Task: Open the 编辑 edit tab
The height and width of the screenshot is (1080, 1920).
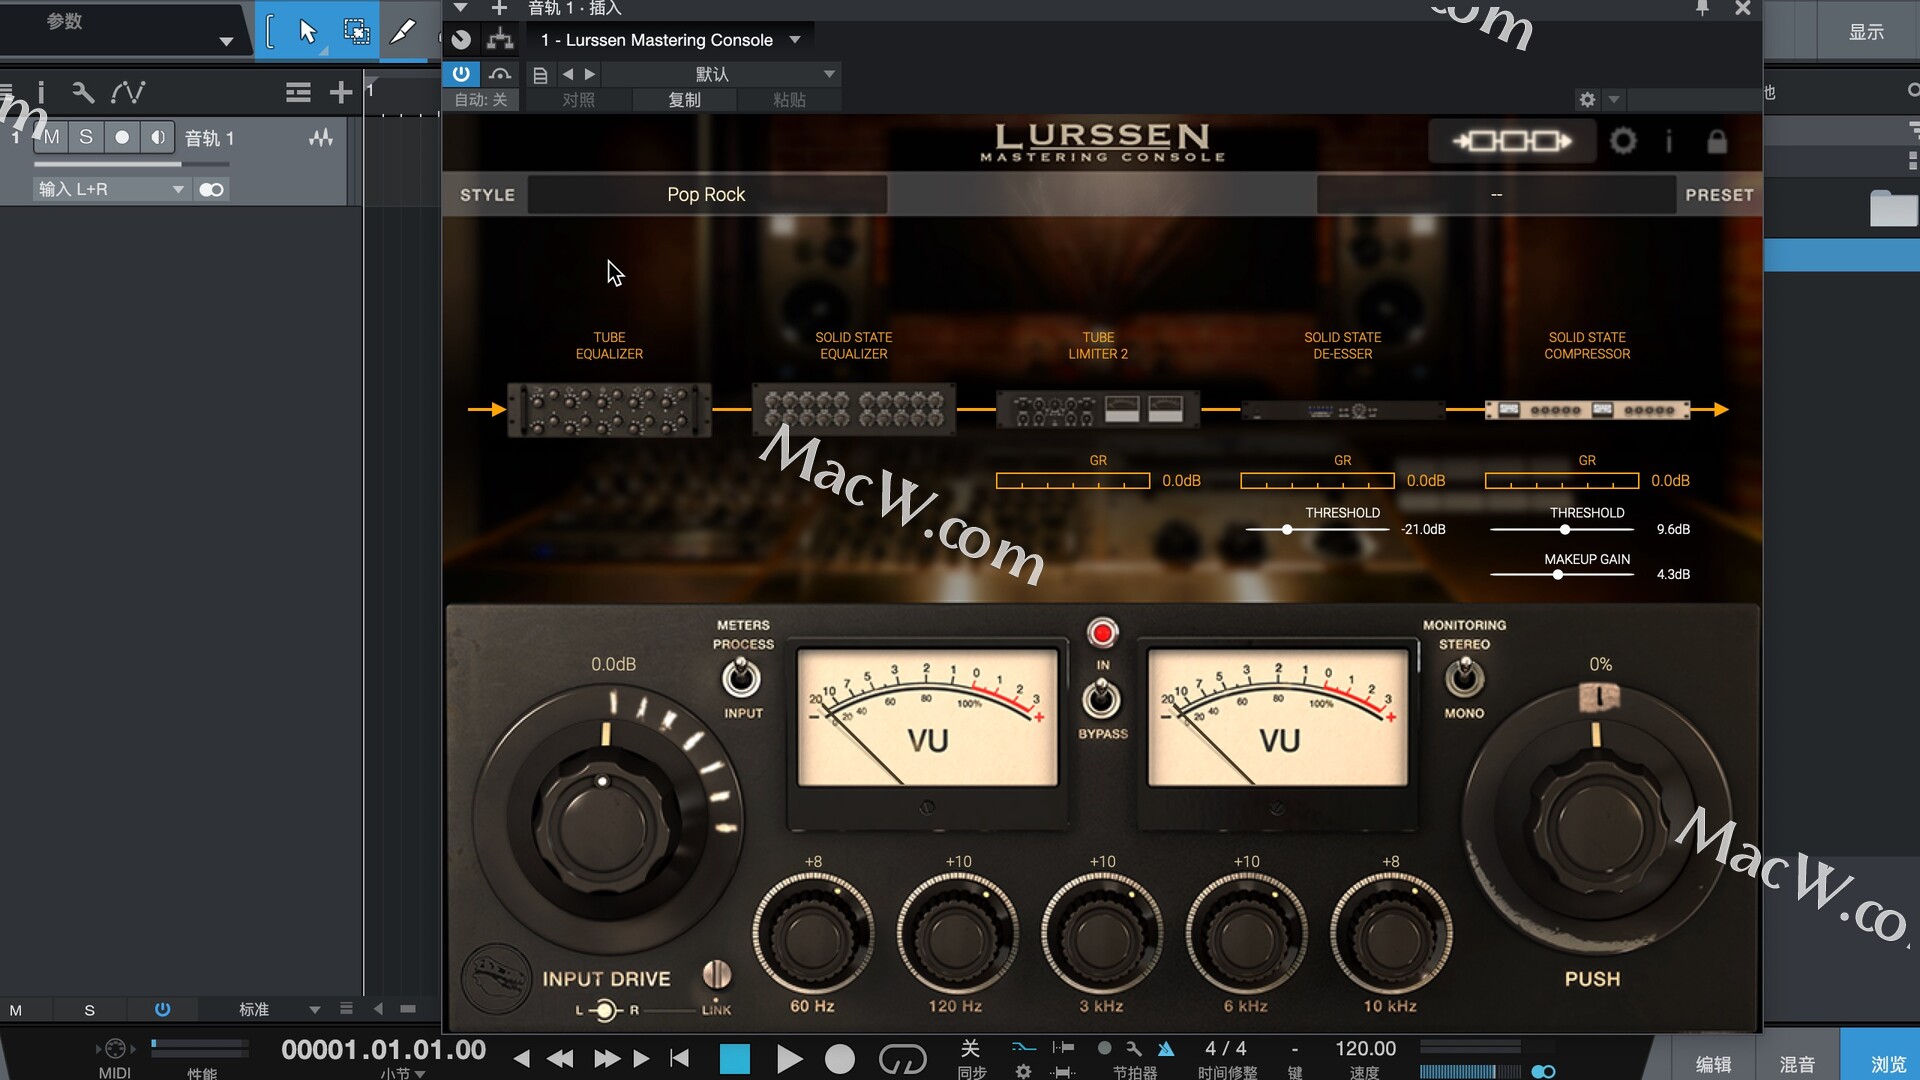Action: (1713, 1064)
